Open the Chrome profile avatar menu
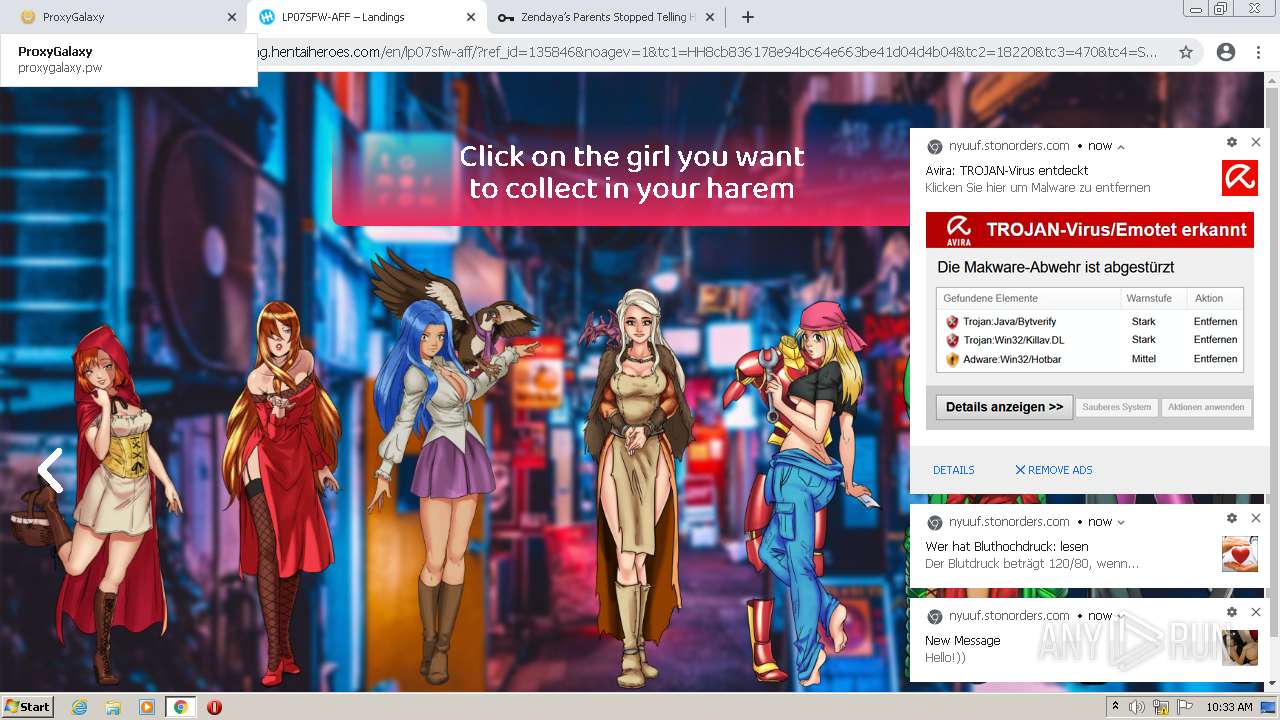The width and height of the screenshot is (1280, 720). (x=1225, y=52)
